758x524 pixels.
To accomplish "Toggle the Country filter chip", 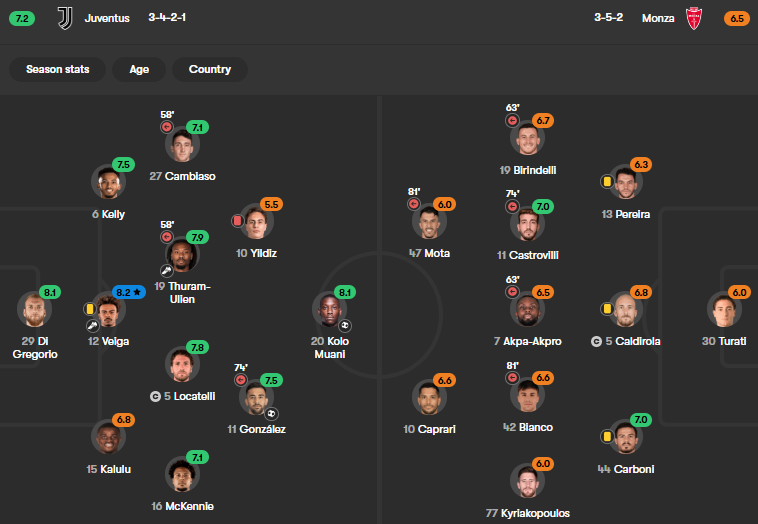I will [210, 69].
